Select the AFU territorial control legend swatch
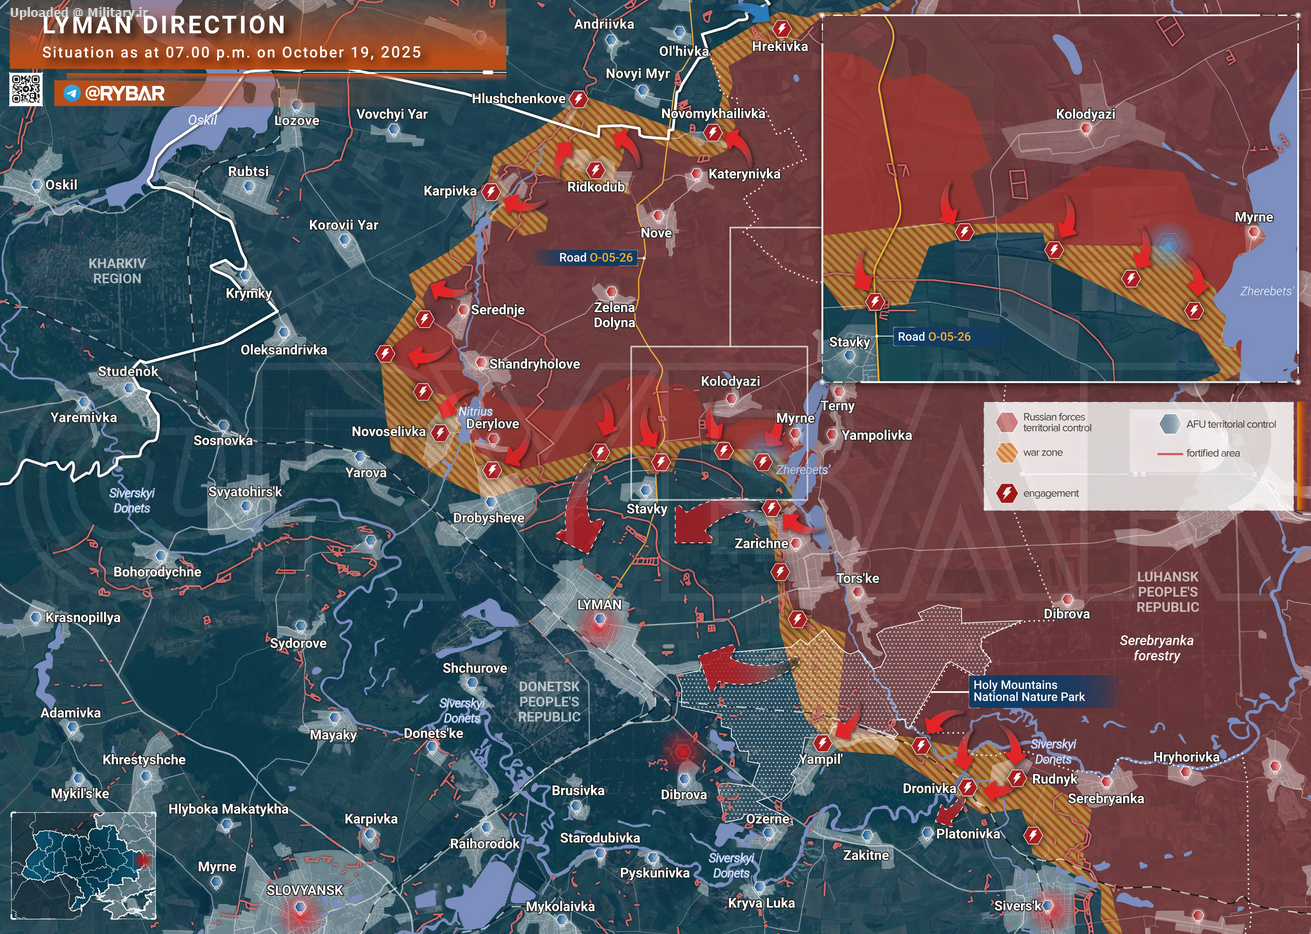Viewport: 1311px width, 934px height. 1169,424
